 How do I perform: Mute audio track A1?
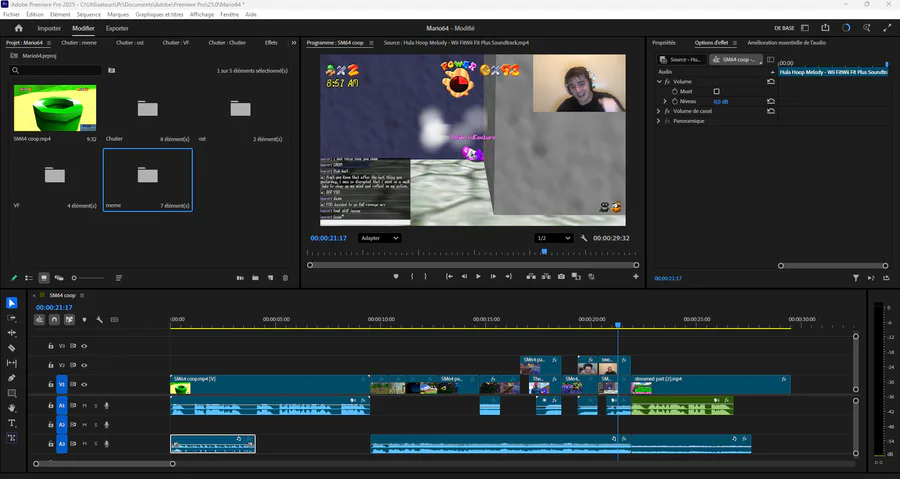pos(84,406)
